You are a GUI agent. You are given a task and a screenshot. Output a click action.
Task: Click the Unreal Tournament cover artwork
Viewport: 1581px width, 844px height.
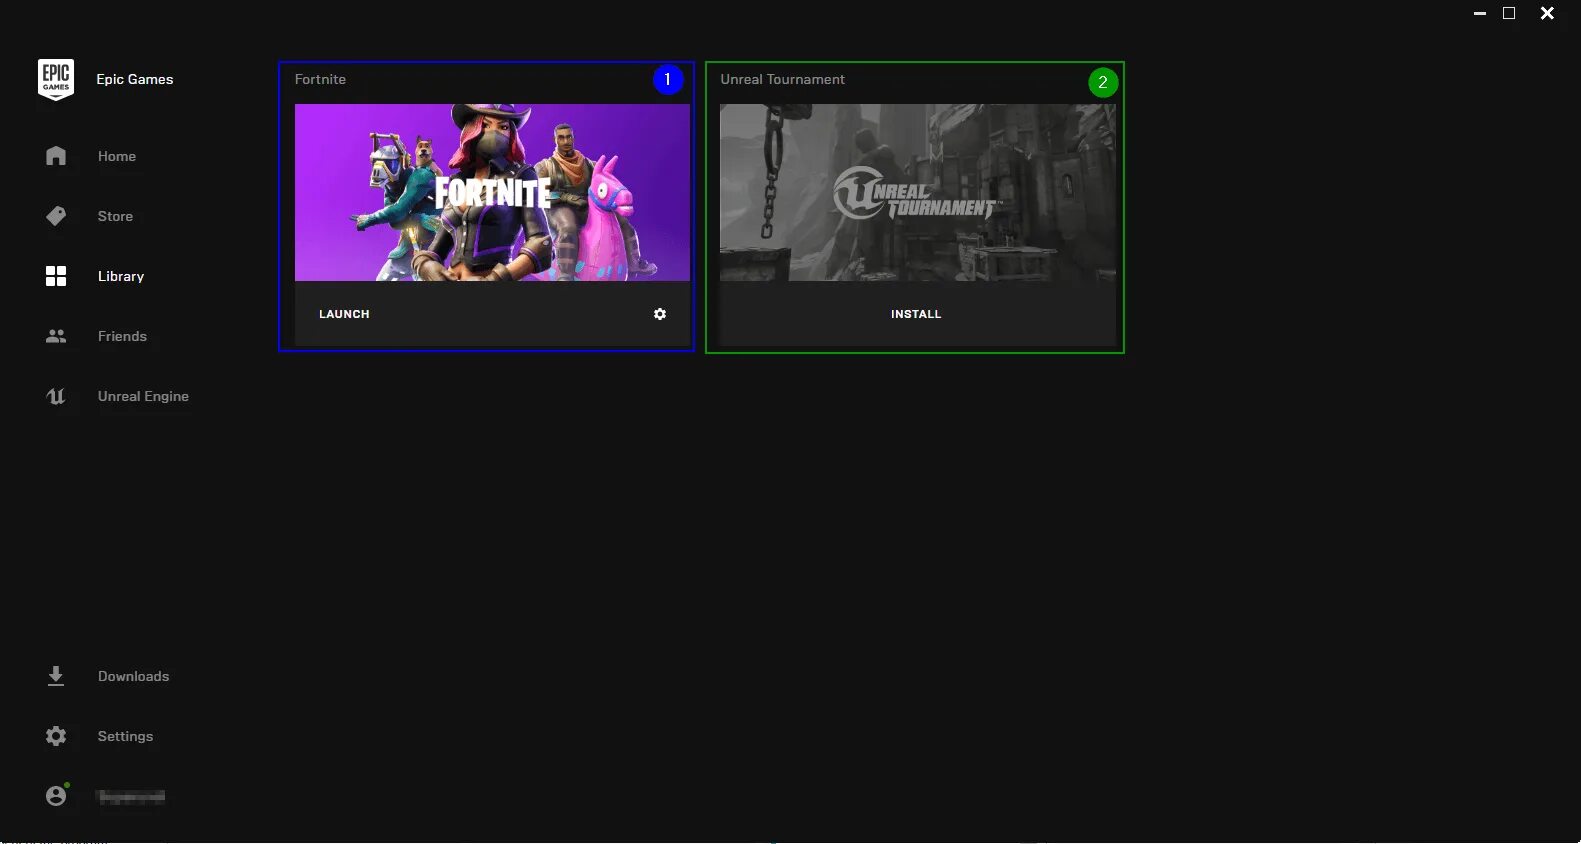pyautogui.click(x=918, y=192)
